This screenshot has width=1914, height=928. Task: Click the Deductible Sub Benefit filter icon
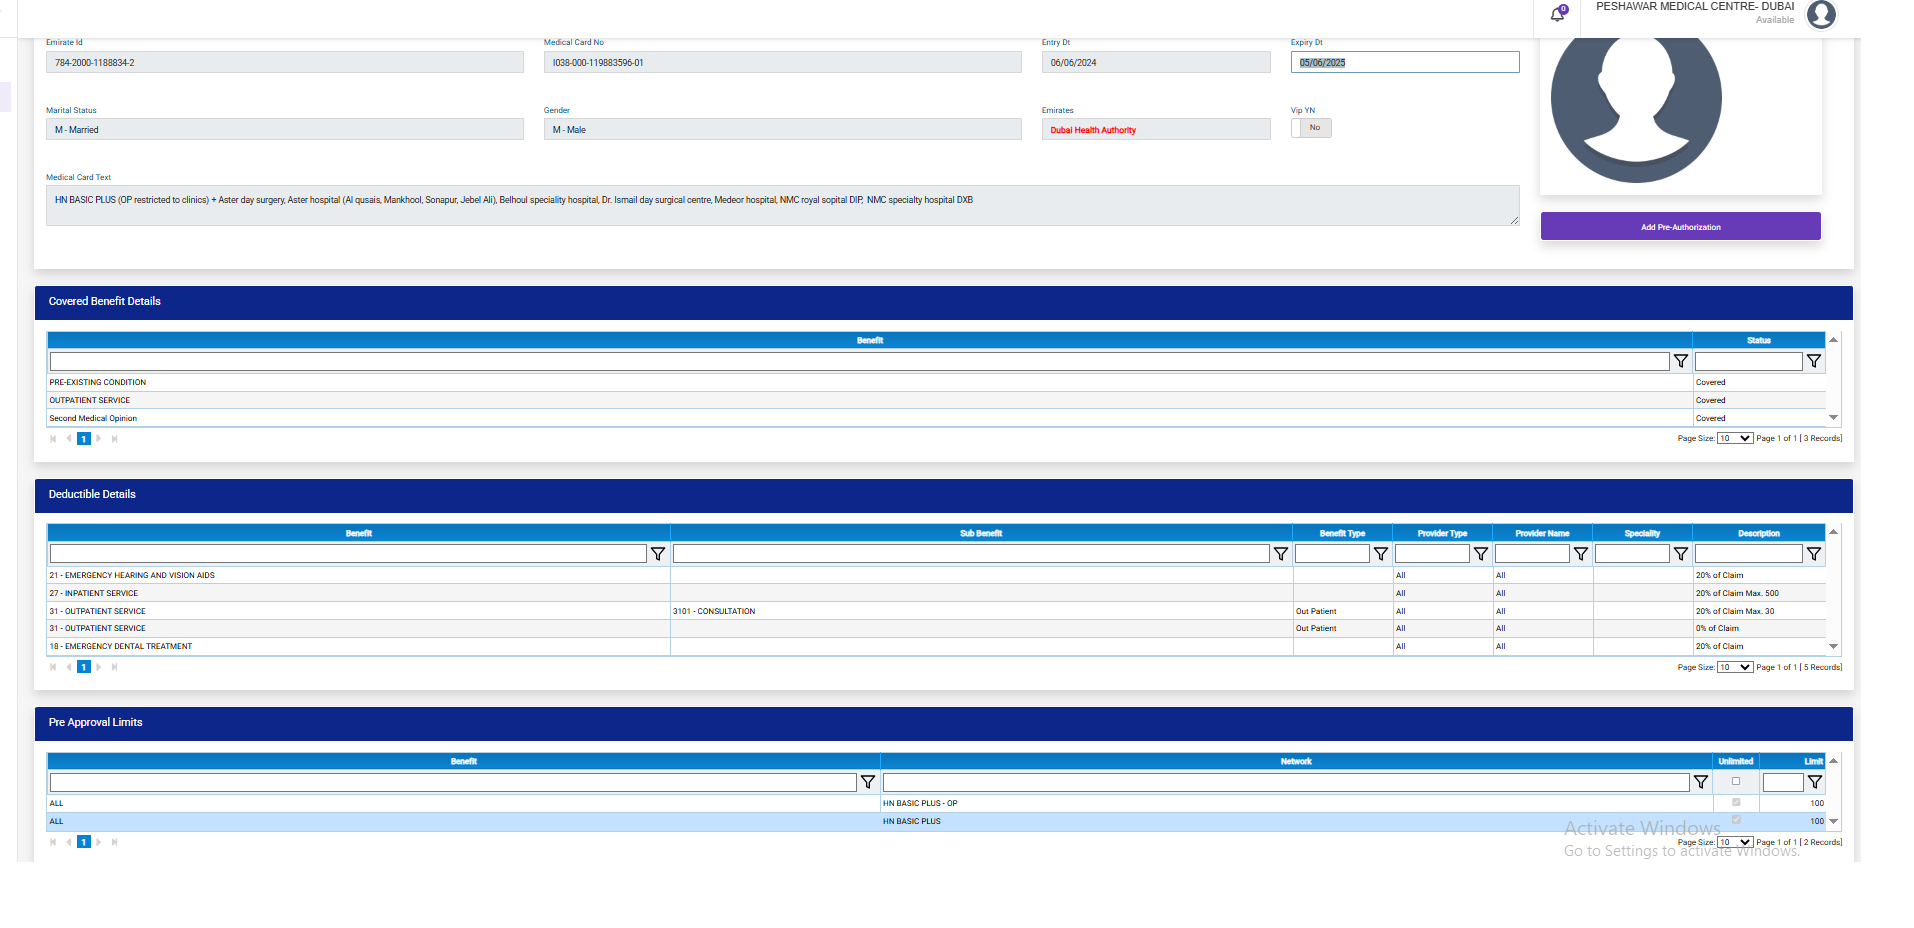tap(1281, 554)
